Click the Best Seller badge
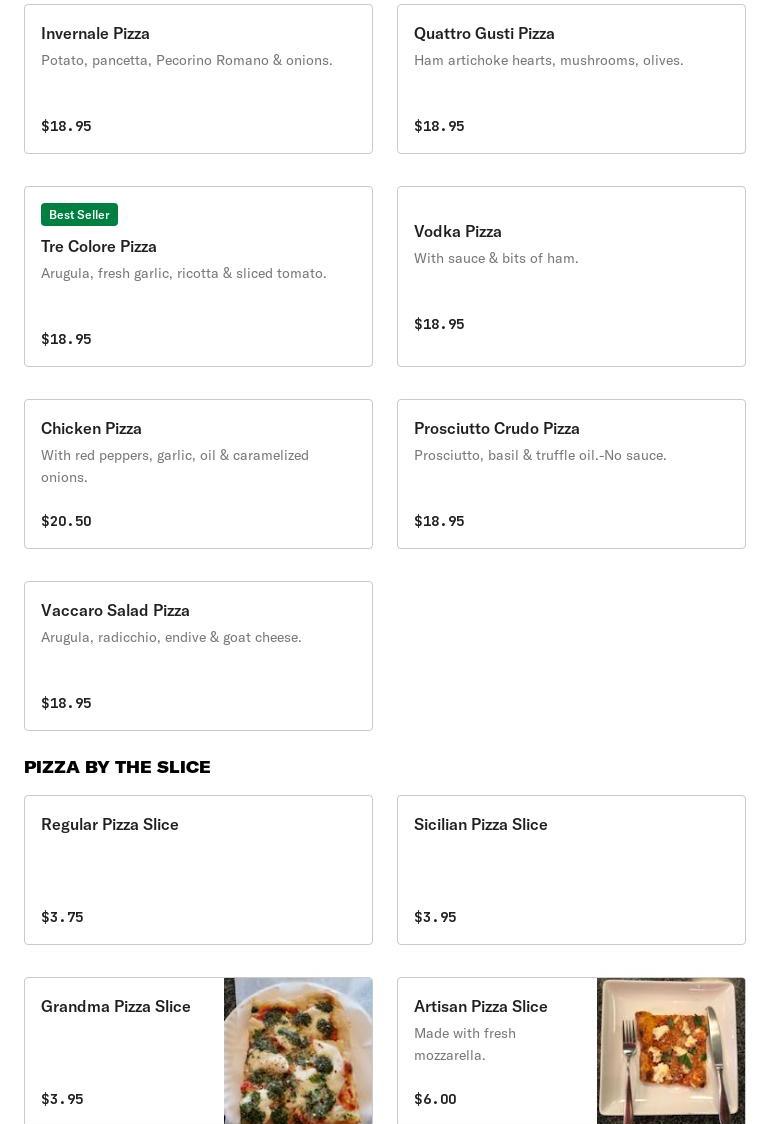Image resolution: width=770 pixels, height=1124 pixels. click(x=79, y=215)
